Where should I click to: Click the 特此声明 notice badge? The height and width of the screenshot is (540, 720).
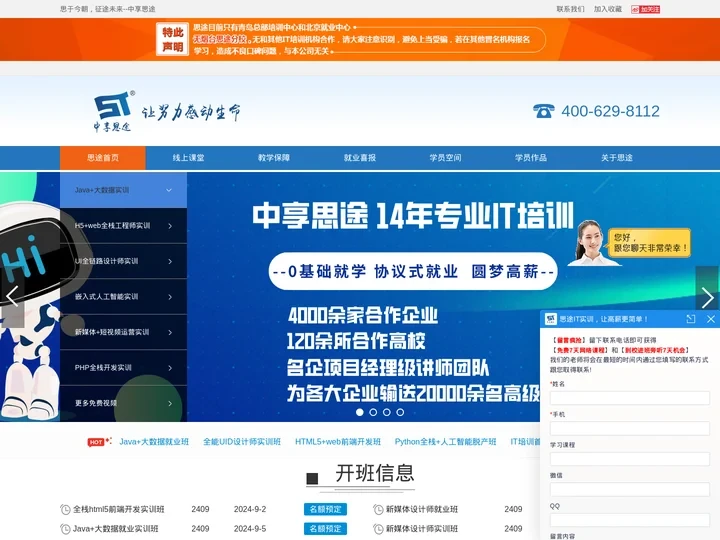[x=172, y=39]
